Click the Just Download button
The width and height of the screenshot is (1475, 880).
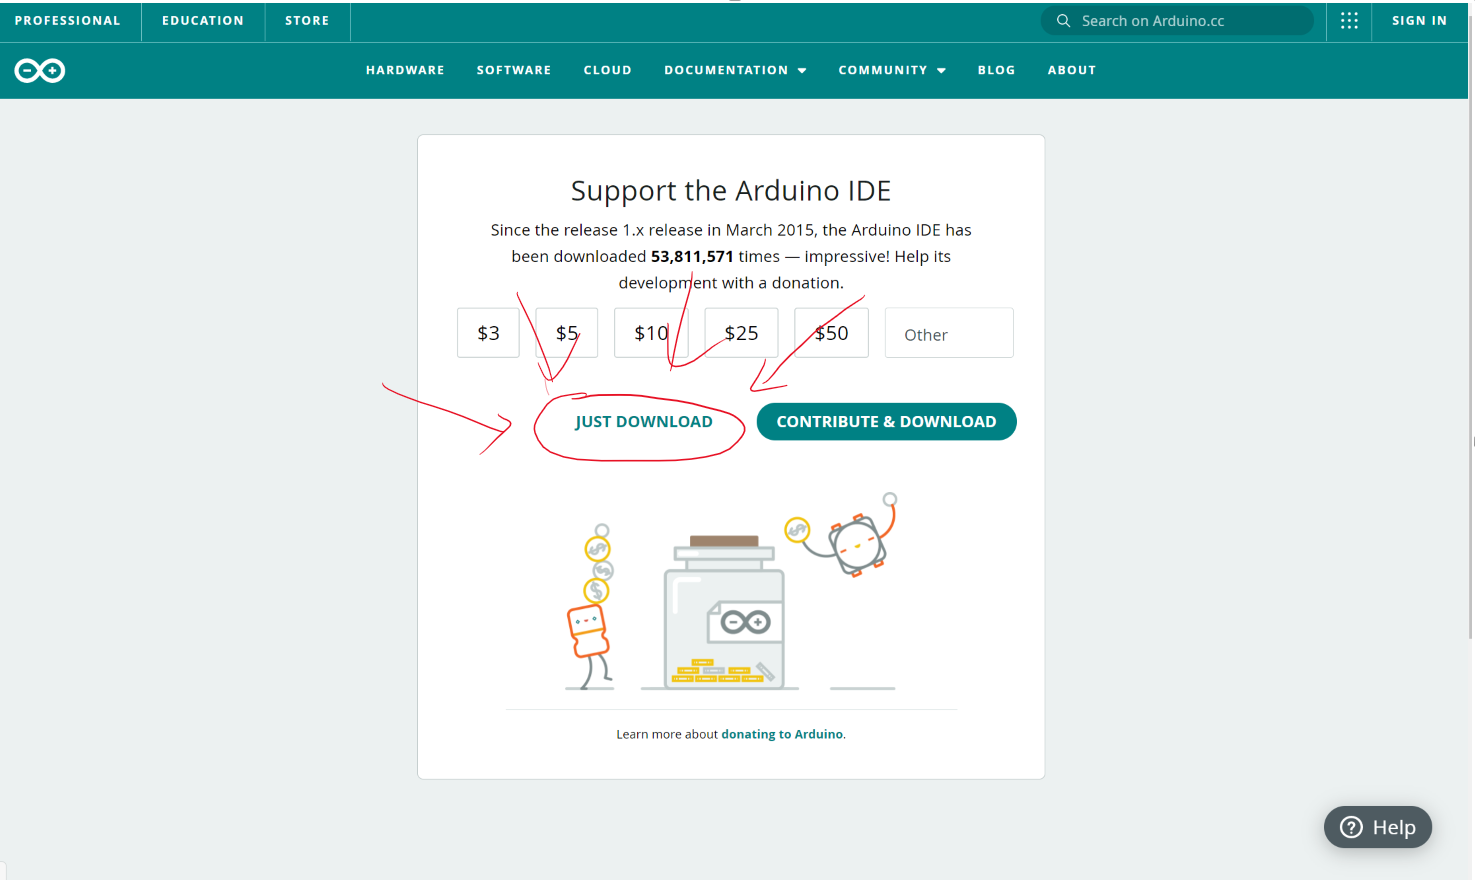pos(643,422)
